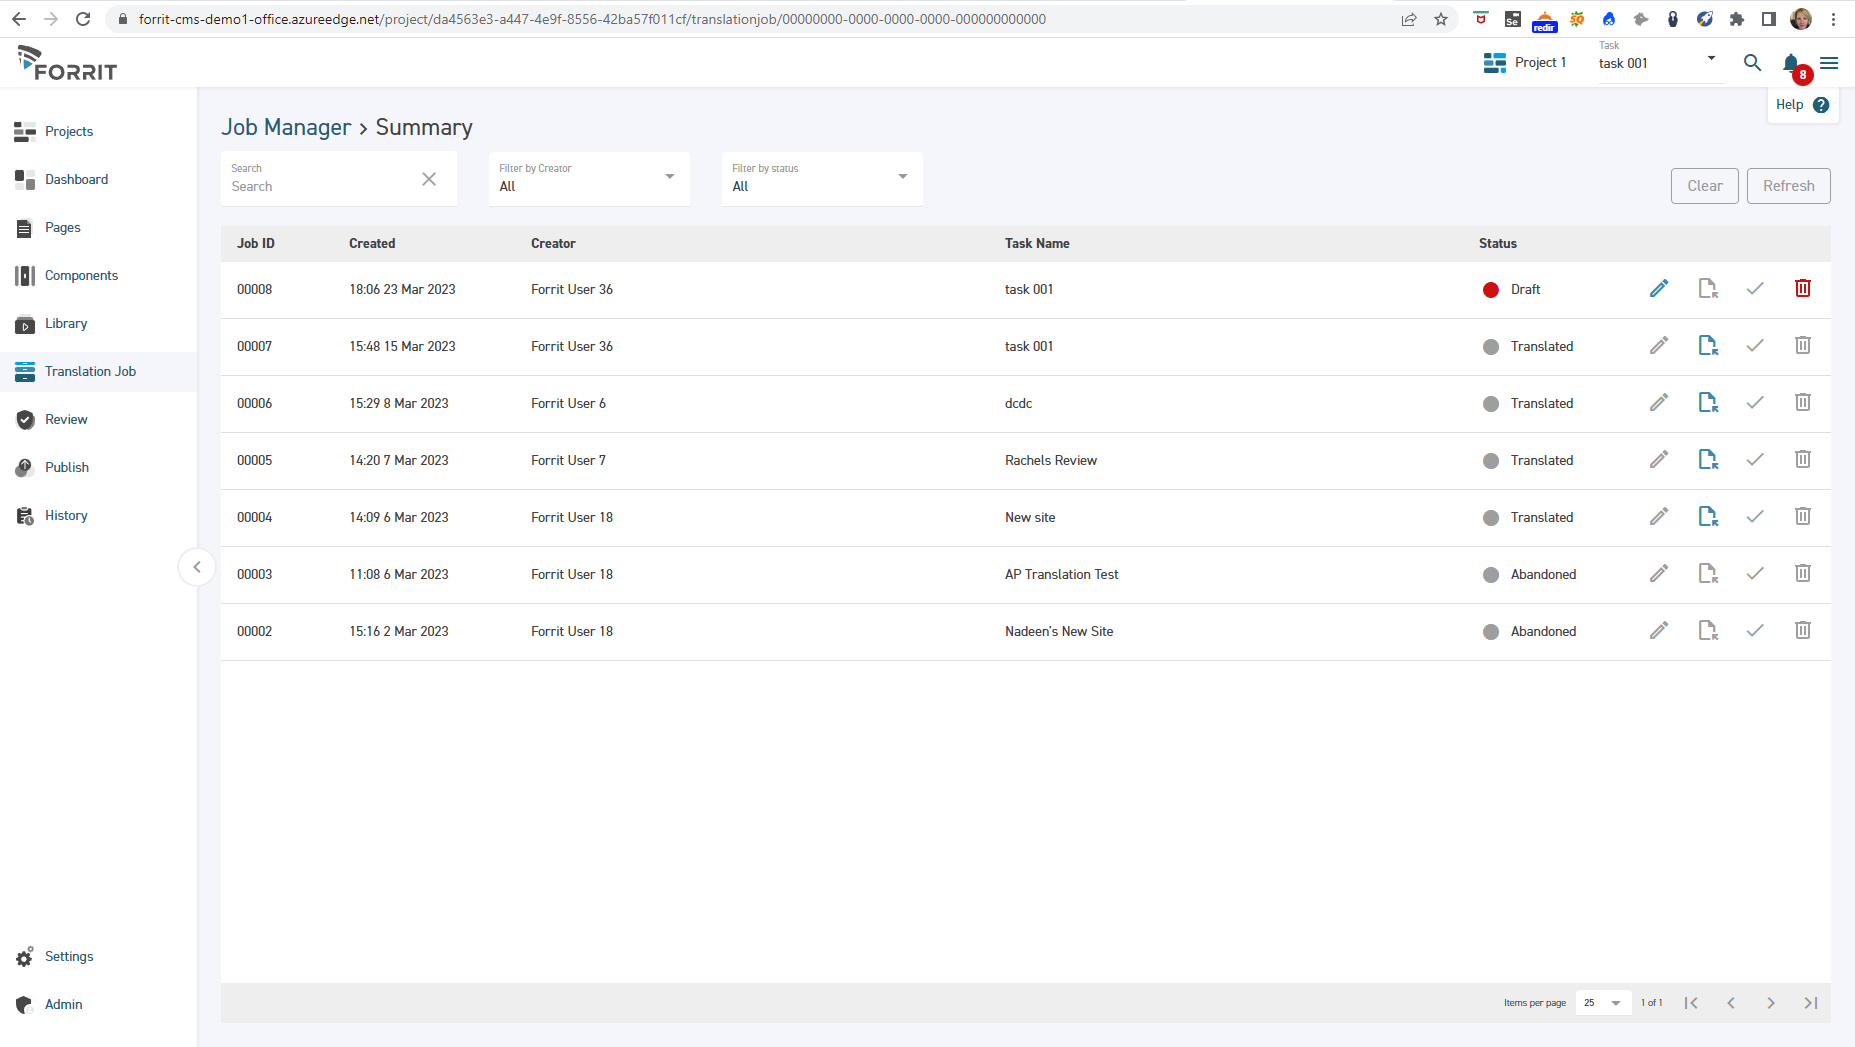Click the Status column header

tap(1498, 244)
